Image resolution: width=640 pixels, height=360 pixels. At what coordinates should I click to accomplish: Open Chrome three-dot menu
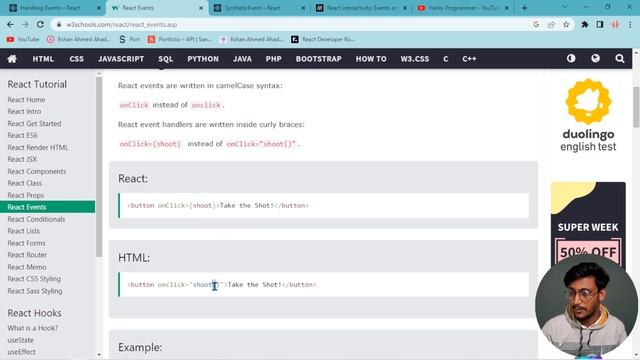(630, 24)
